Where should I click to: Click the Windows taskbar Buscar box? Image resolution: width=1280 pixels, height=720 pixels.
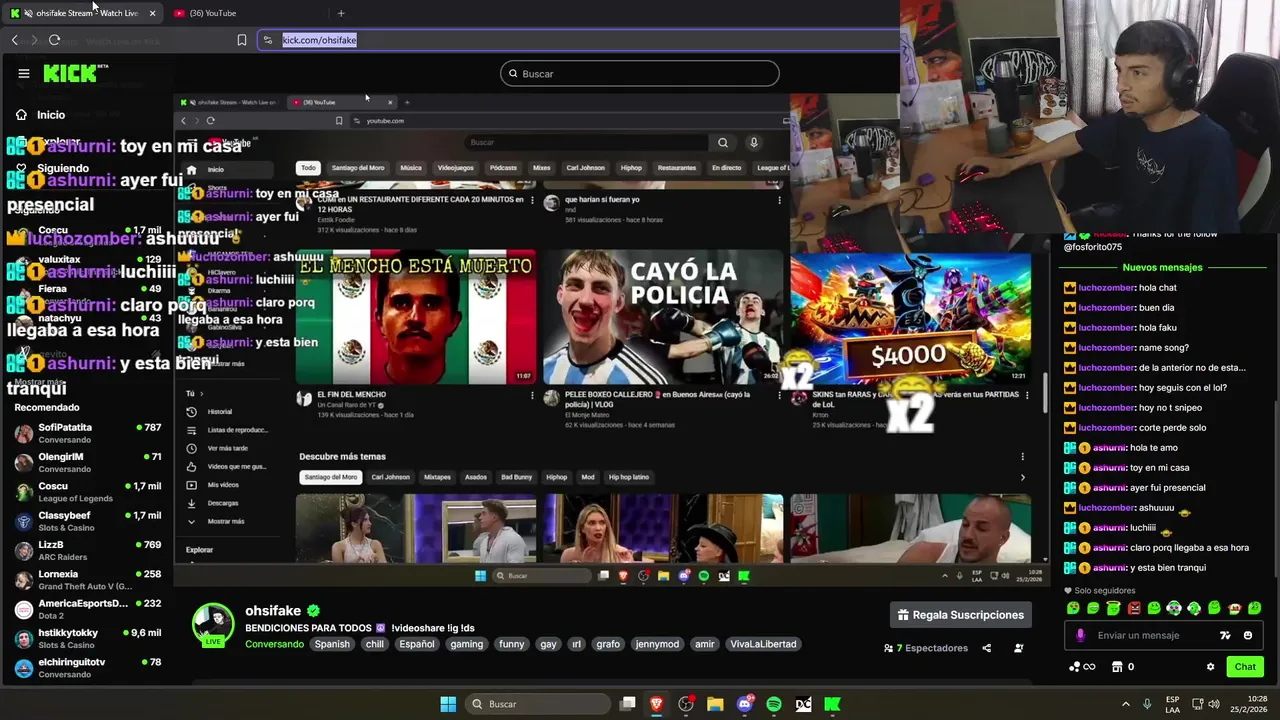pyautogui.click(x=537, y=704)
